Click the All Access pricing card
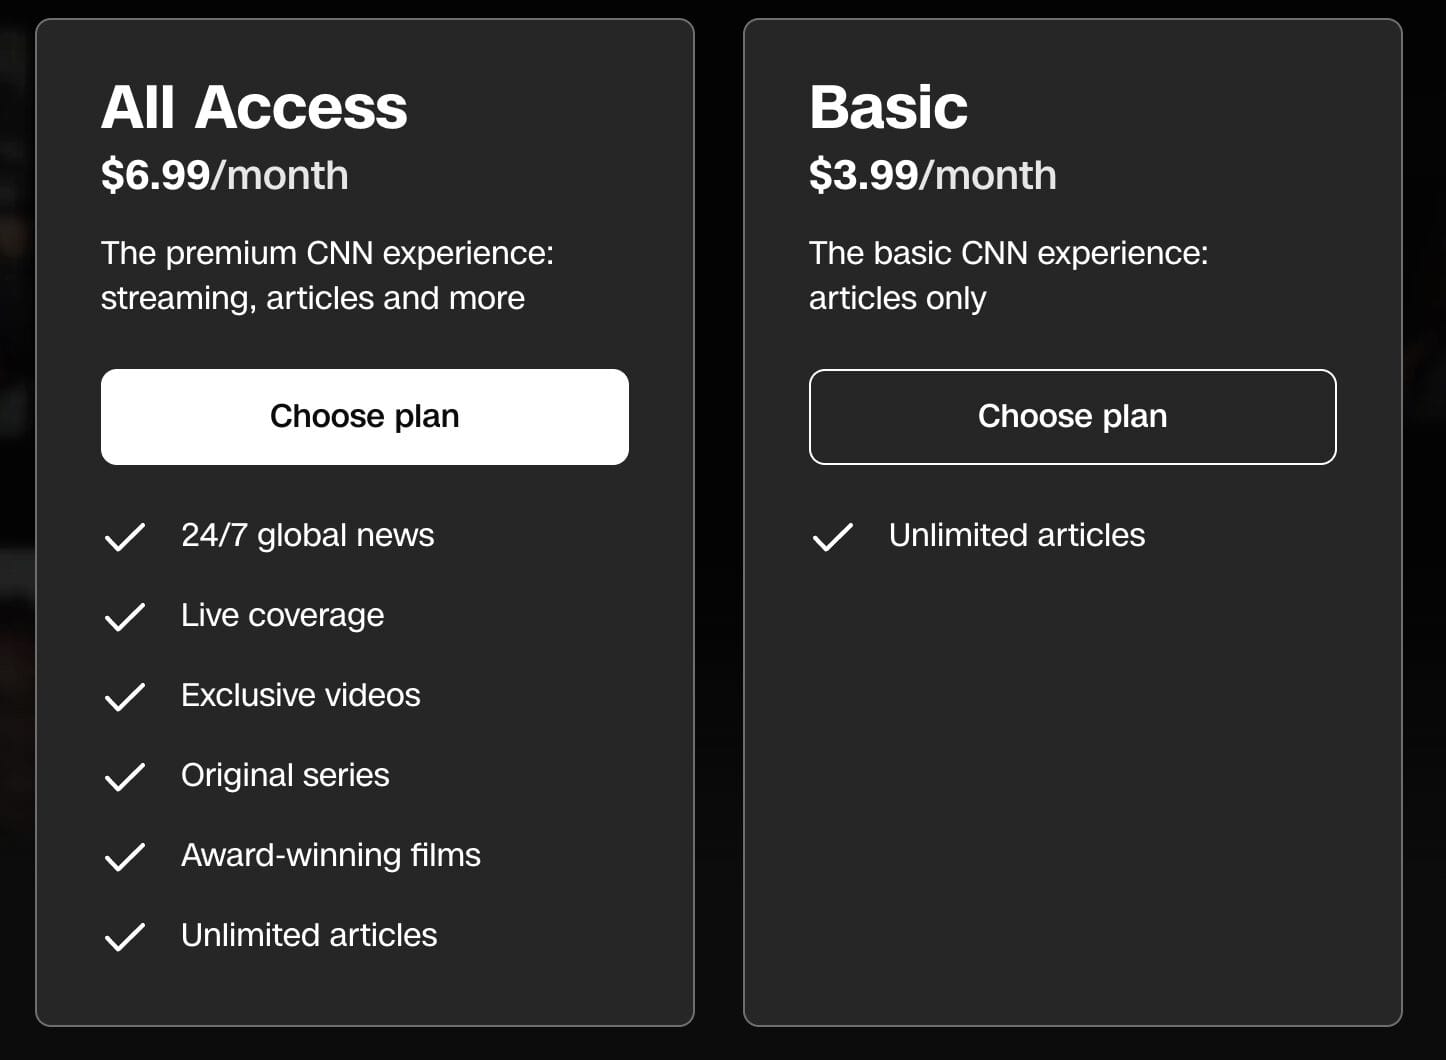This screenshot has height=1060, width=1446. point(365,990)
